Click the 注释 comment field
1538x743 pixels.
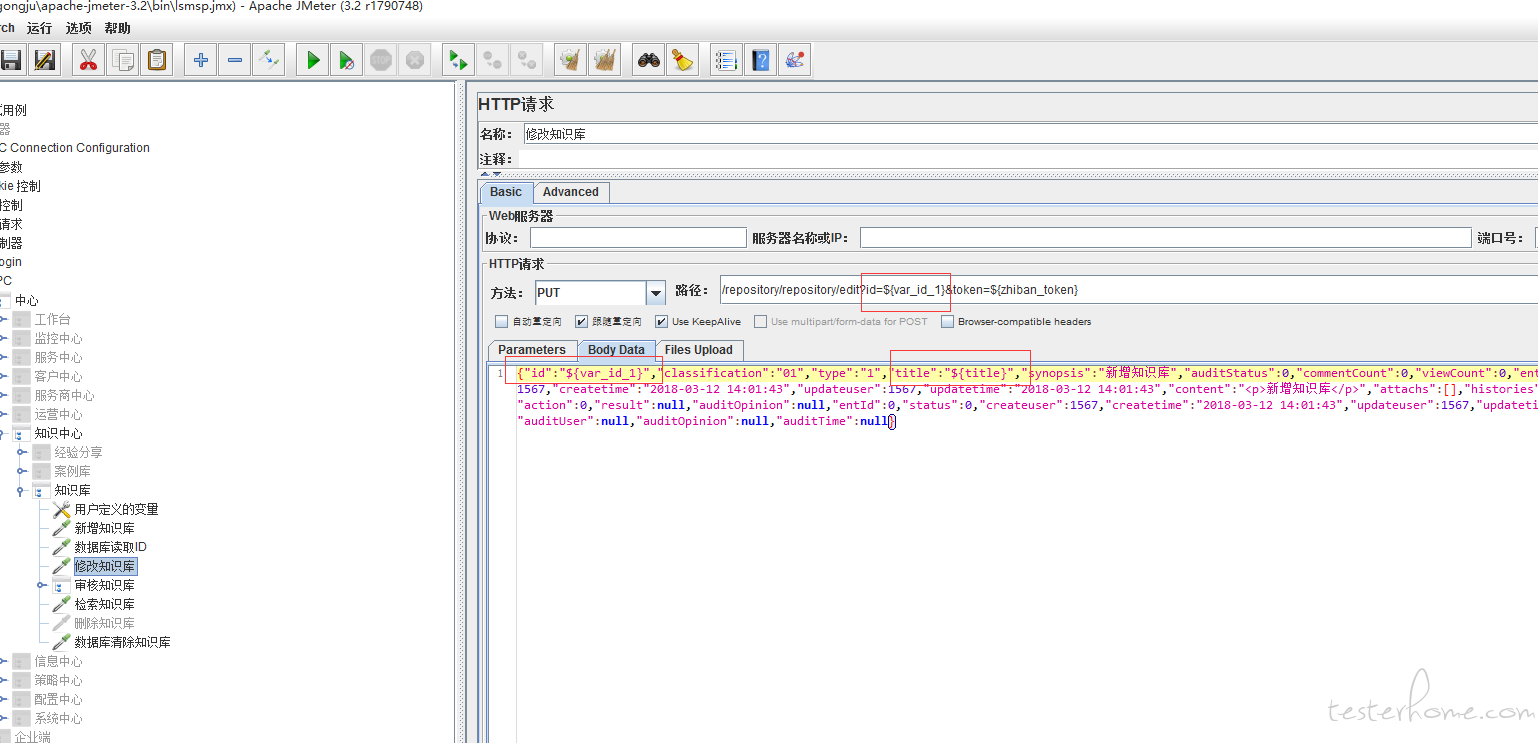point(1030,159)
